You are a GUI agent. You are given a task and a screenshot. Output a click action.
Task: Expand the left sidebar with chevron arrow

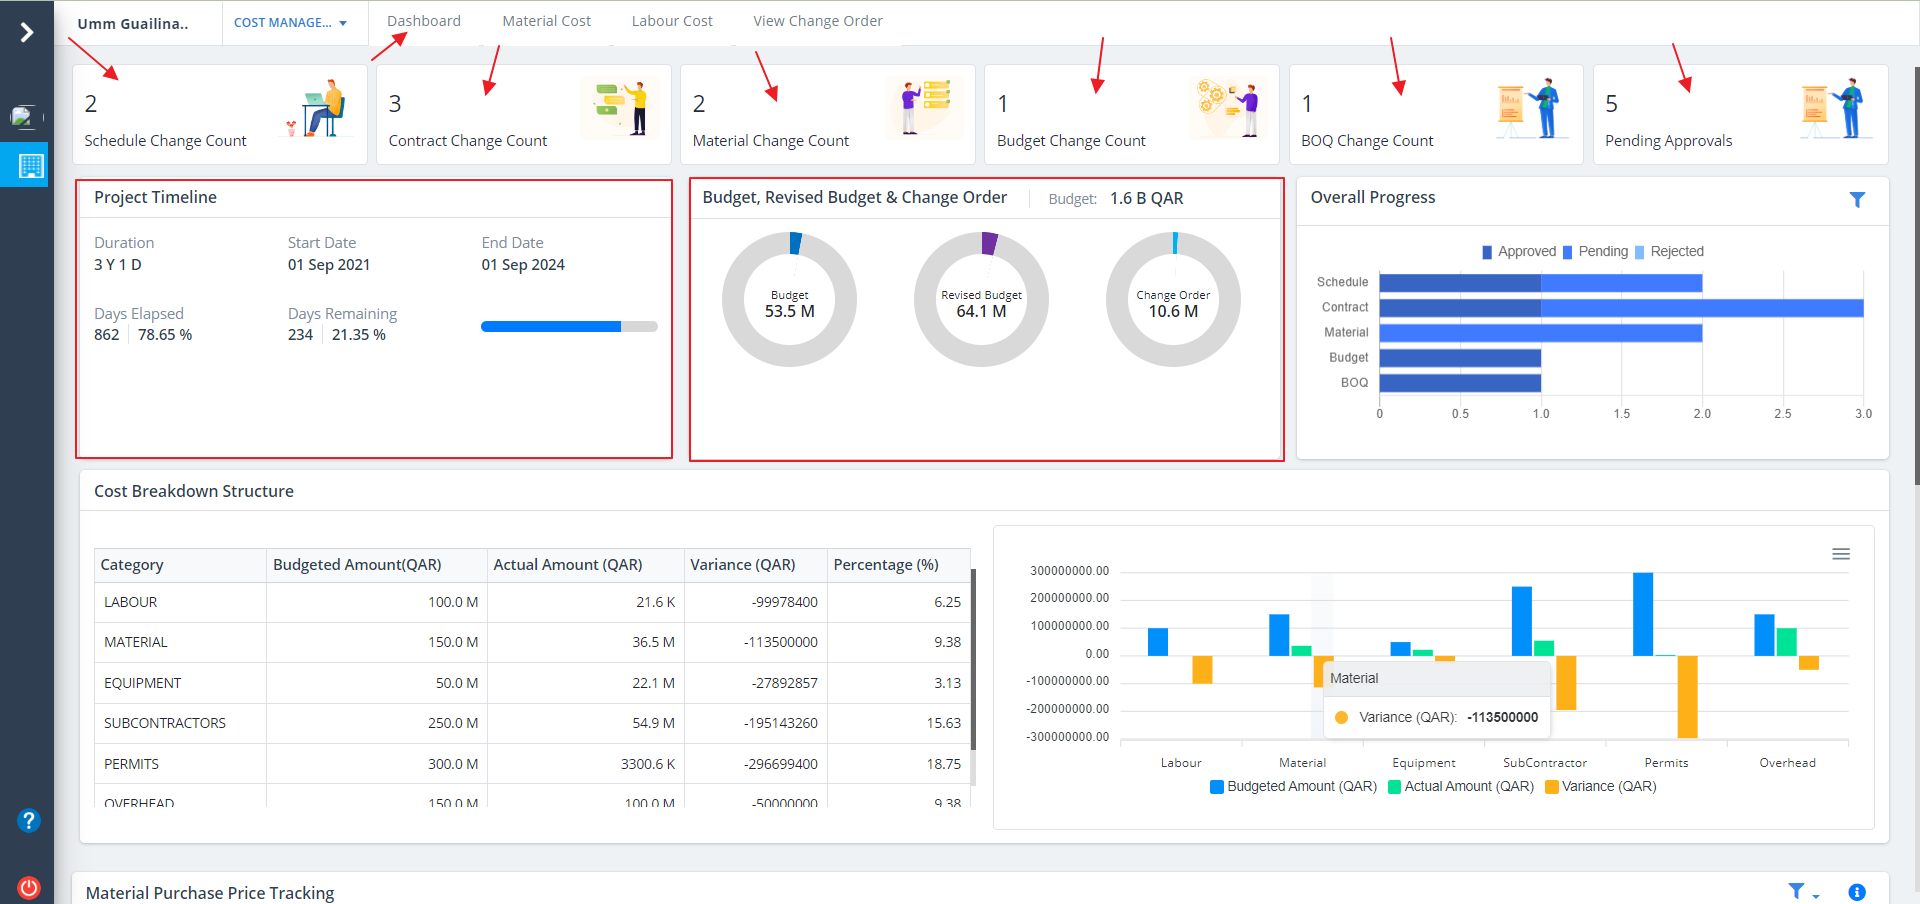pos(27,33)
